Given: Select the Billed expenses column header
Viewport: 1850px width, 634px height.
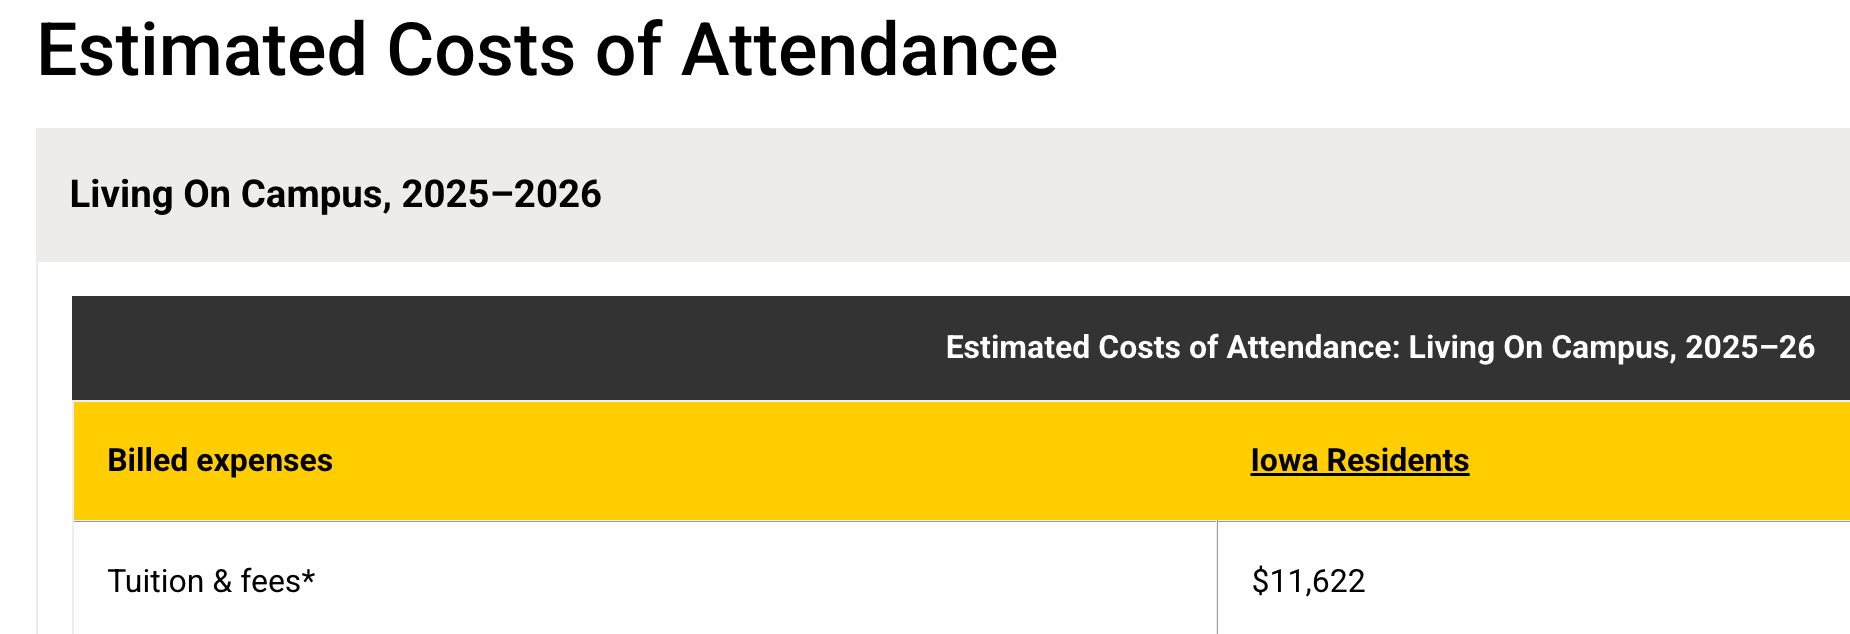Looking at the screenshot, I should (x=220, y=460).
